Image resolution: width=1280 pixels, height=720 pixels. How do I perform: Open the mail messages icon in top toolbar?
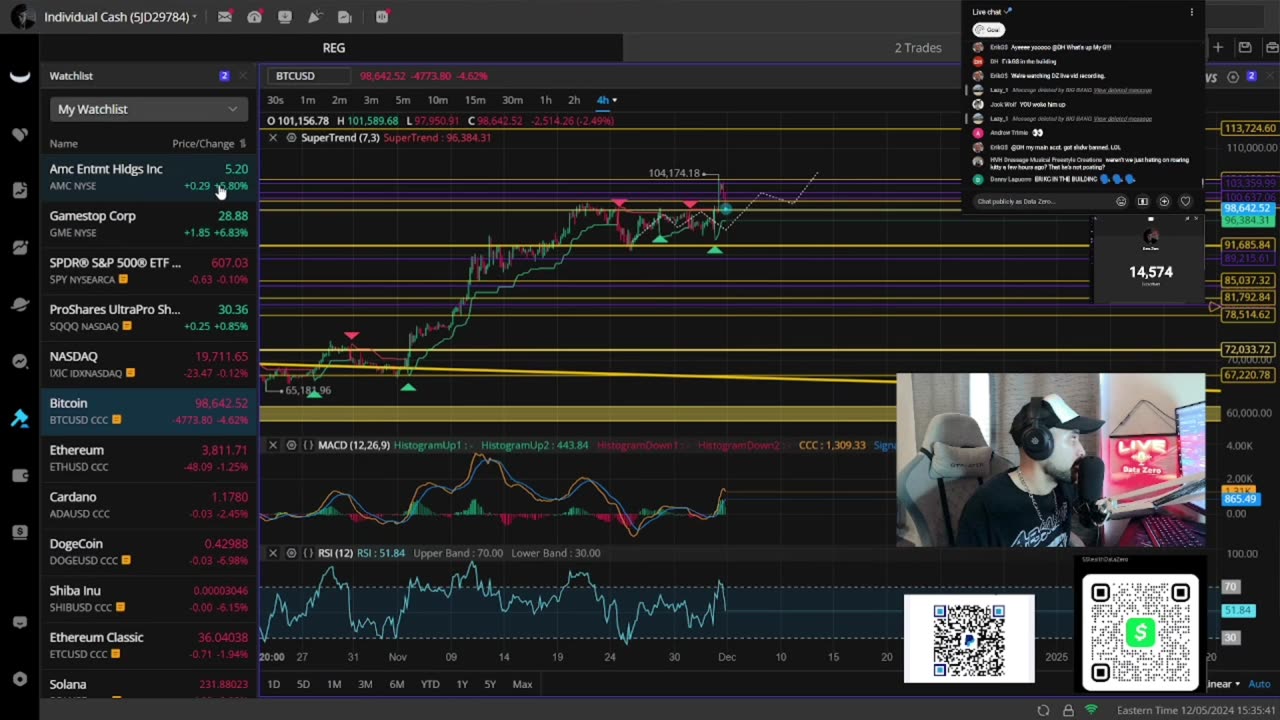click(225, 17)
